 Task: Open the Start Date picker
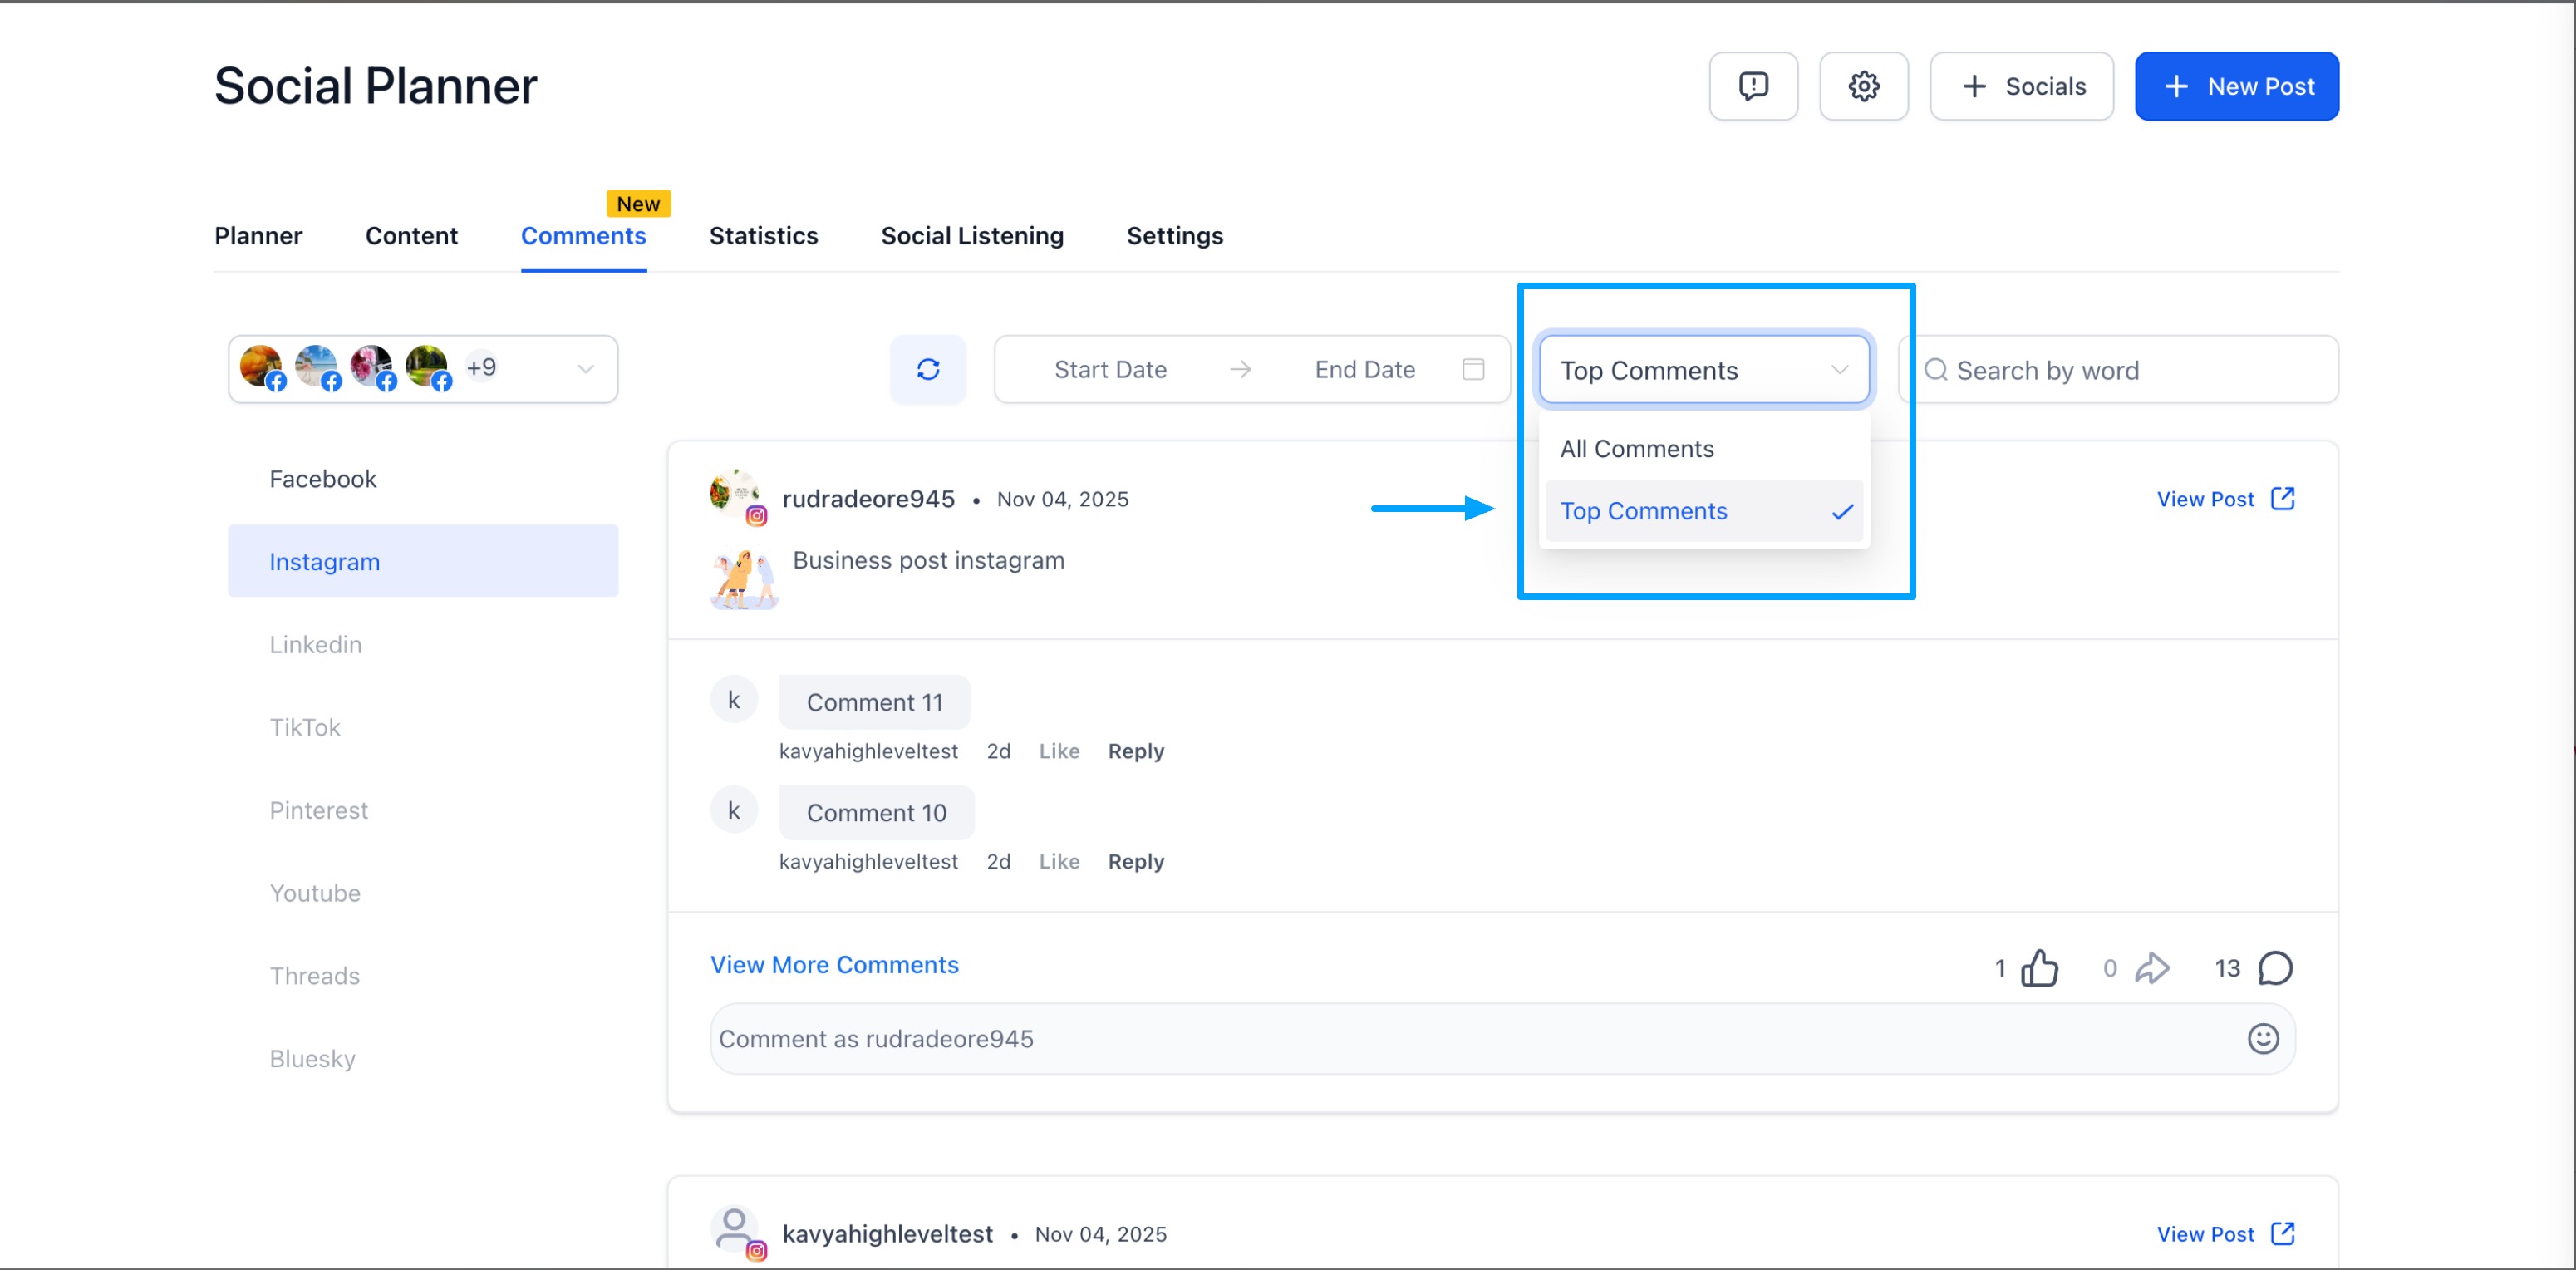pos(1110,369)
